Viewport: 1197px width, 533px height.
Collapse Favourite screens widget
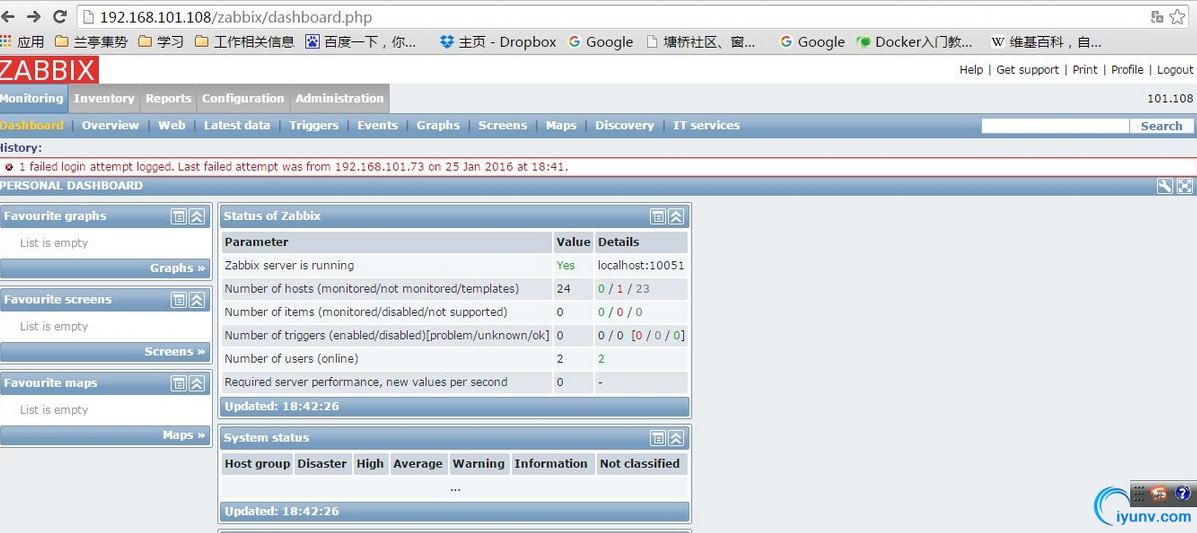click(x=196, y=300)
